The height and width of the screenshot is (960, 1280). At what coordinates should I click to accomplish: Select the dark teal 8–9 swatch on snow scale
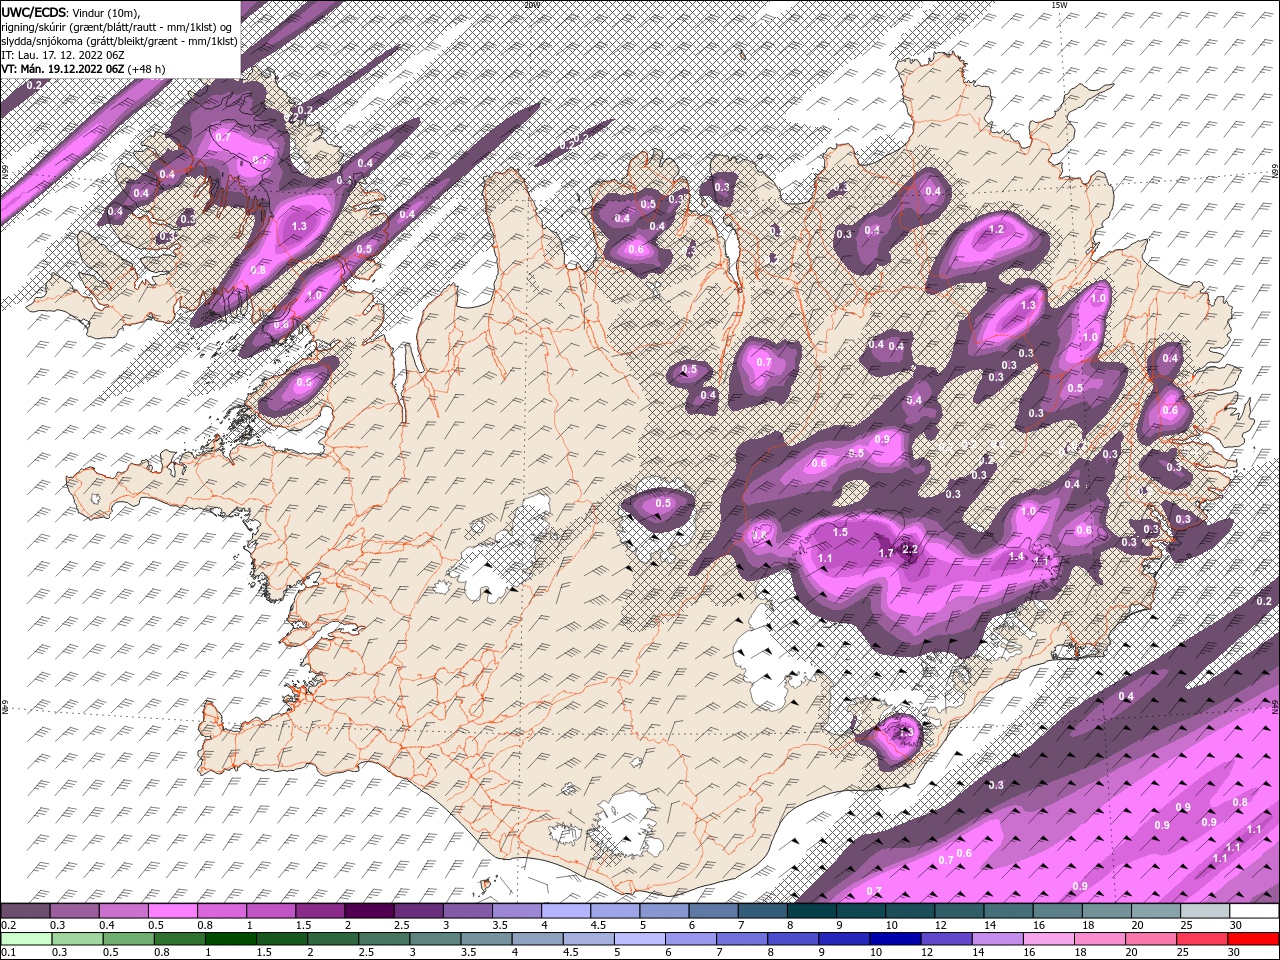(812, 911)
